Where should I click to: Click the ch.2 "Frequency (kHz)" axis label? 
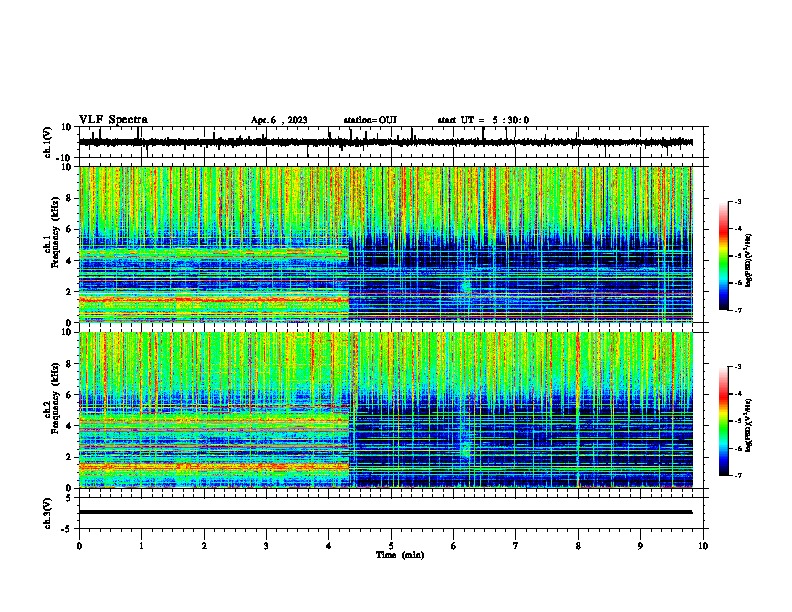(55, 398)
